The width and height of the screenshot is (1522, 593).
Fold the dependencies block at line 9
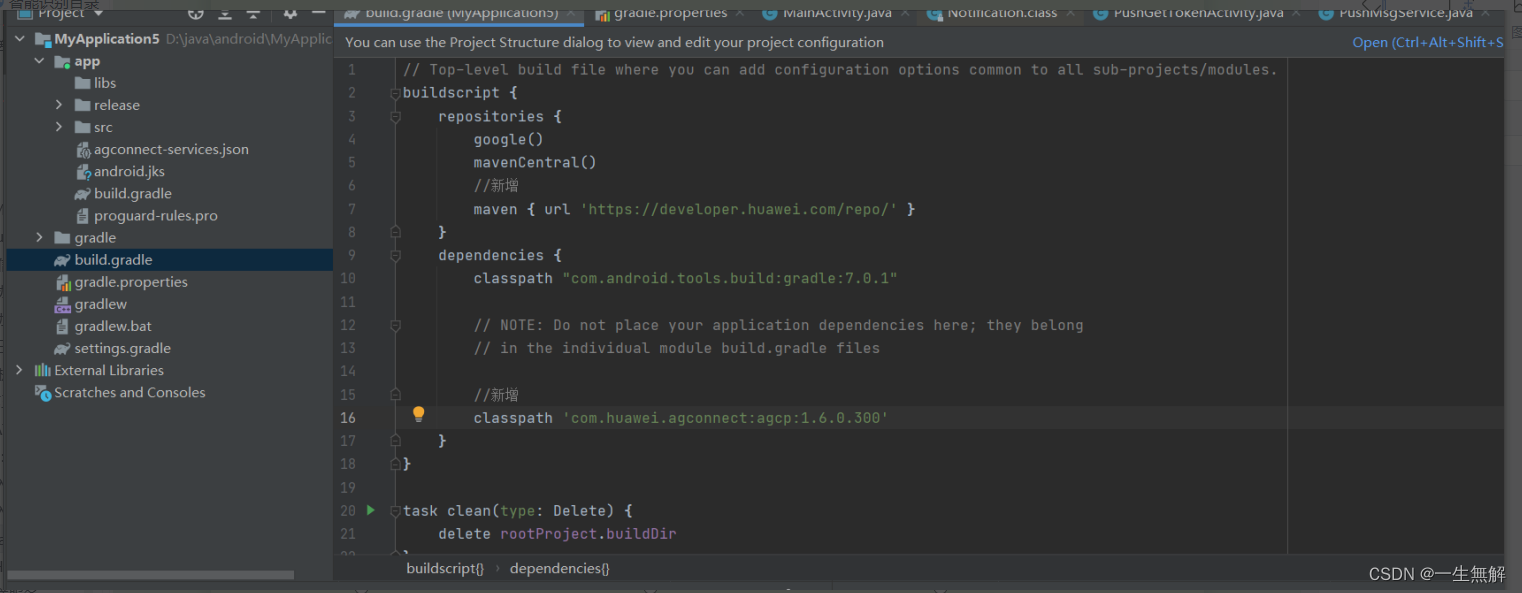tap(395, 255)
